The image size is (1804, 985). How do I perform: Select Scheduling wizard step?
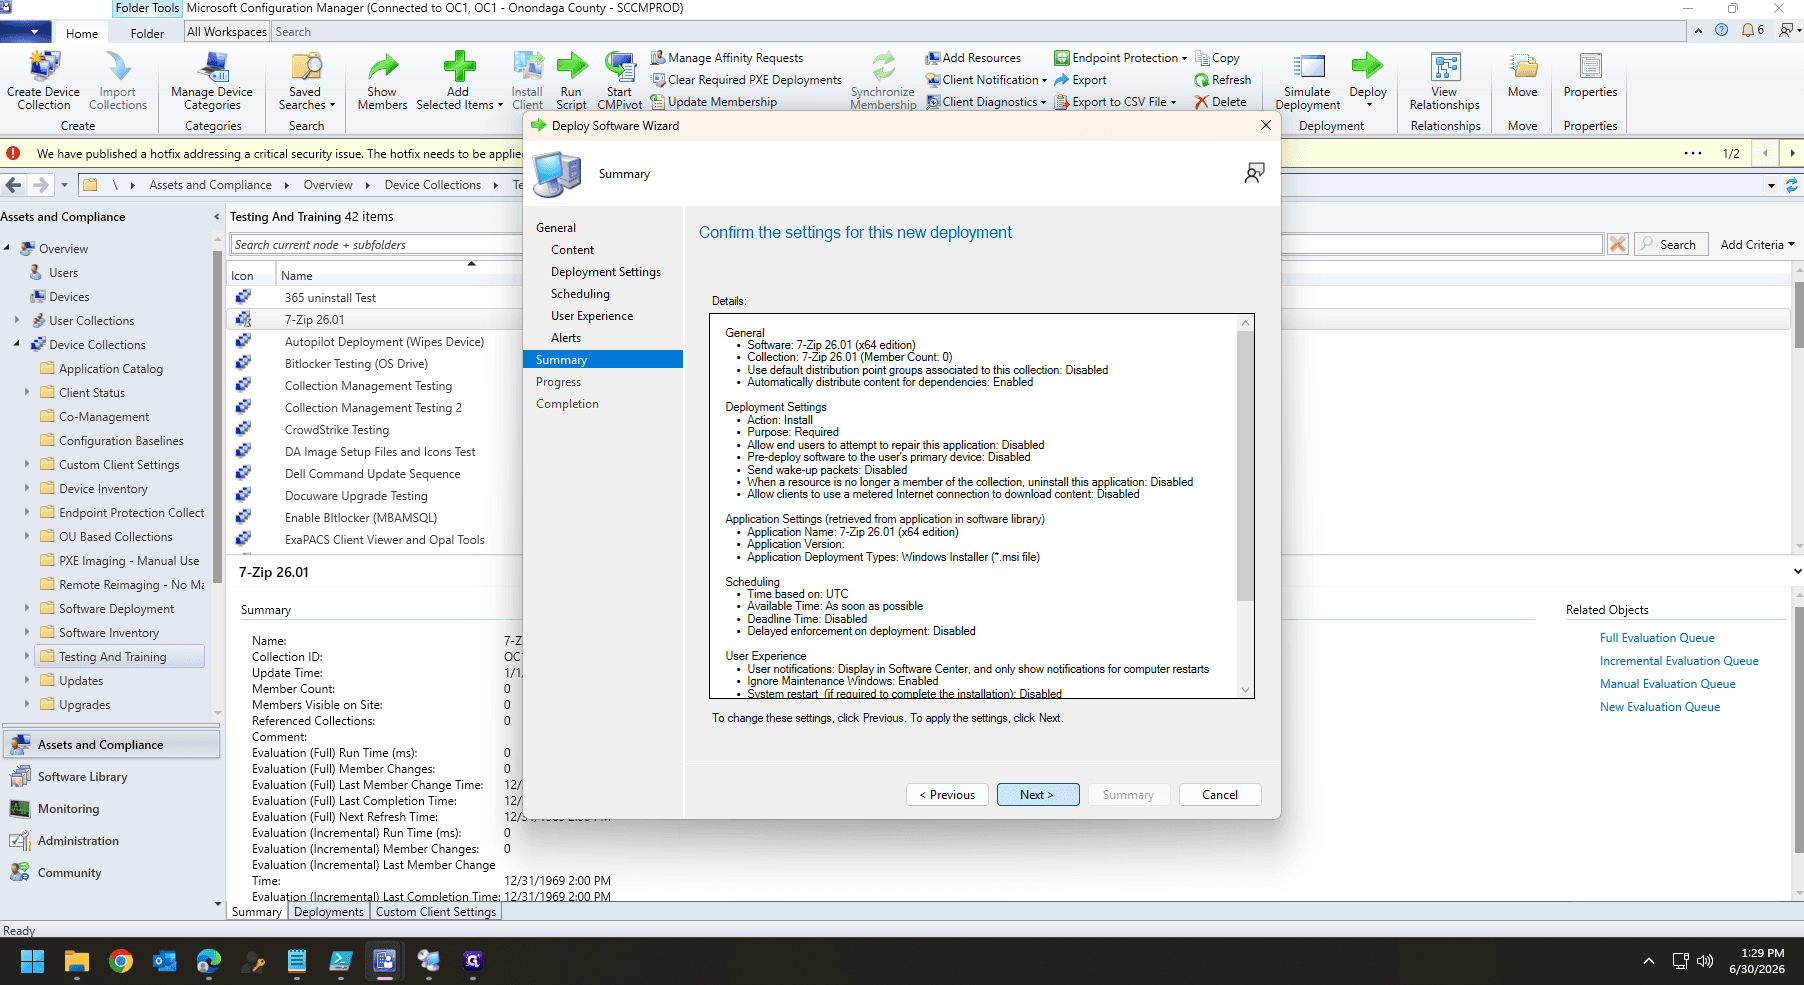(580, 294)
